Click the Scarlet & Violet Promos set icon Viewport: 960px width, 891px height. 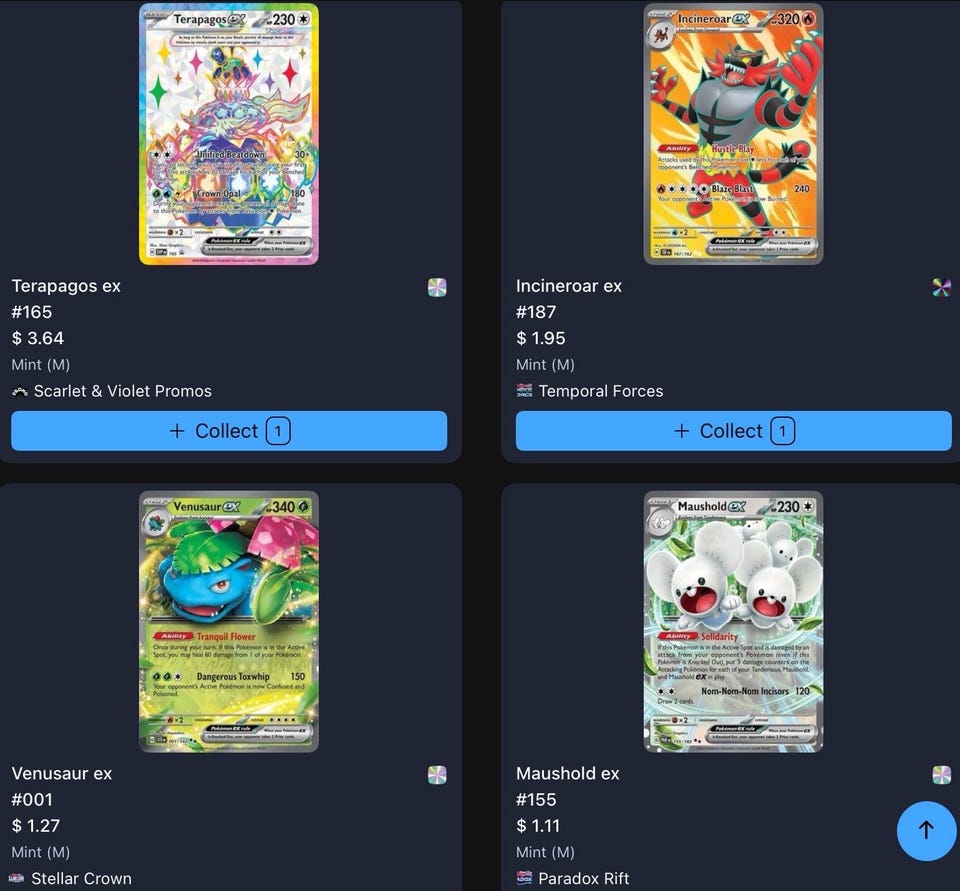tap(20, 391)
